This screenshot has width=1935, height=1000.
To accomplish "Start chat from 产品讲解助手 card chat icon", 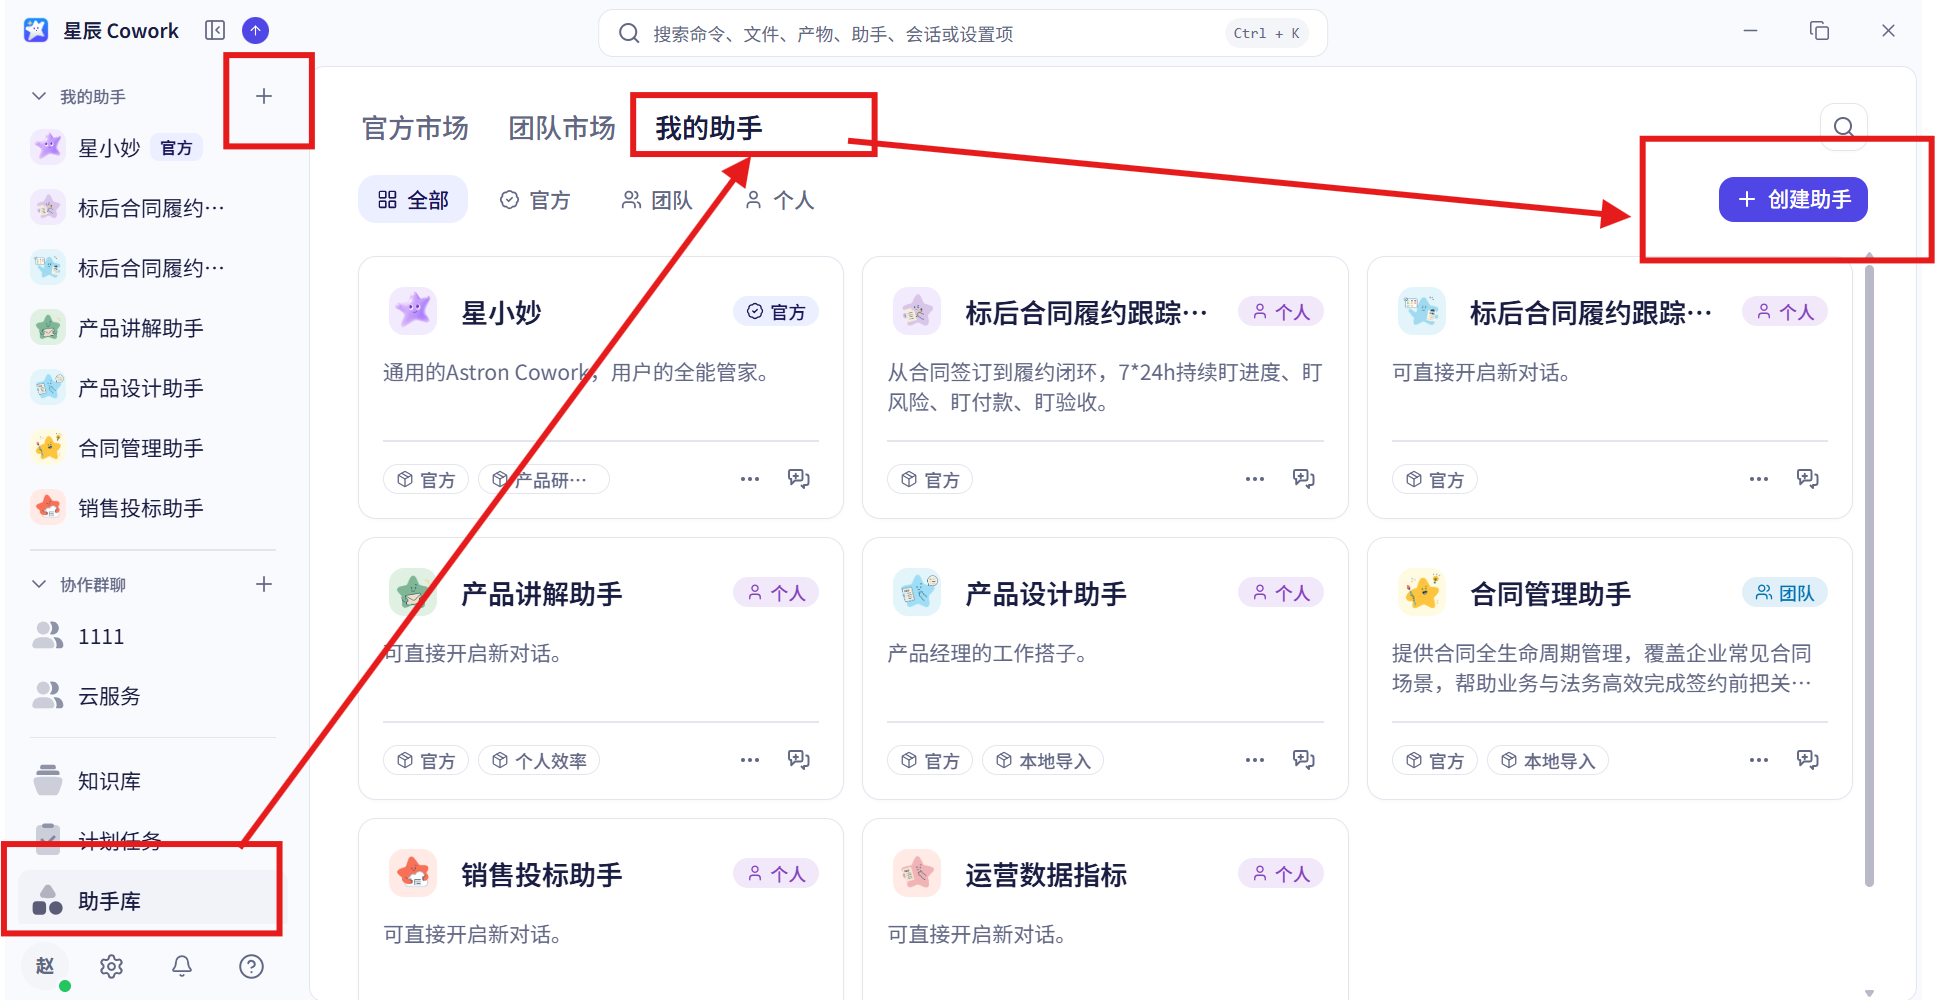I will pos(799,760).
